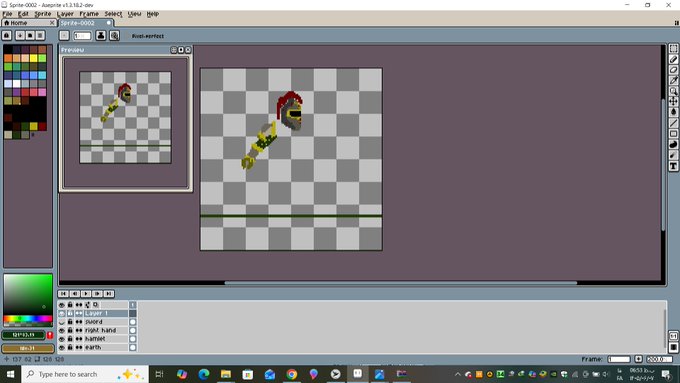Select the Paint Bucket tool

click(x=673, y=112)
